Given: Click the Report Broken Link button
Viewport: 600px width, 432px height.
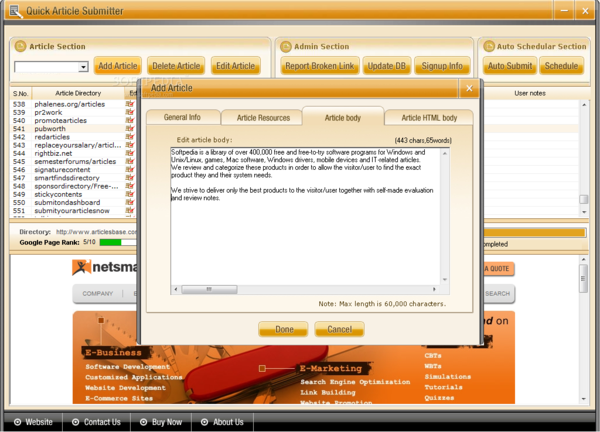Looking at the screenshot, I should (316, 66).
